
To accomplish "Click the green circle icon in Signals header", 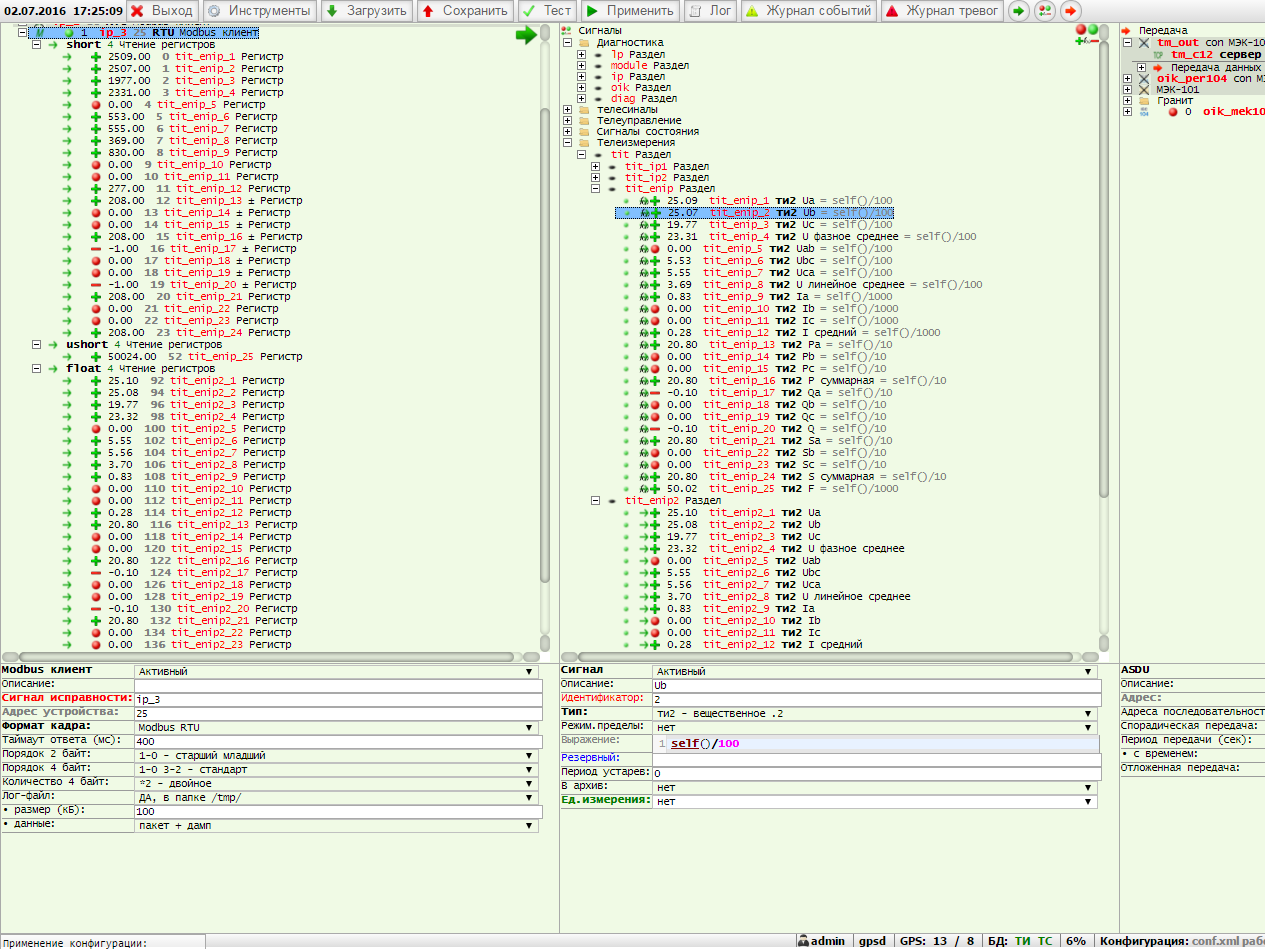I will point(1093,30).
